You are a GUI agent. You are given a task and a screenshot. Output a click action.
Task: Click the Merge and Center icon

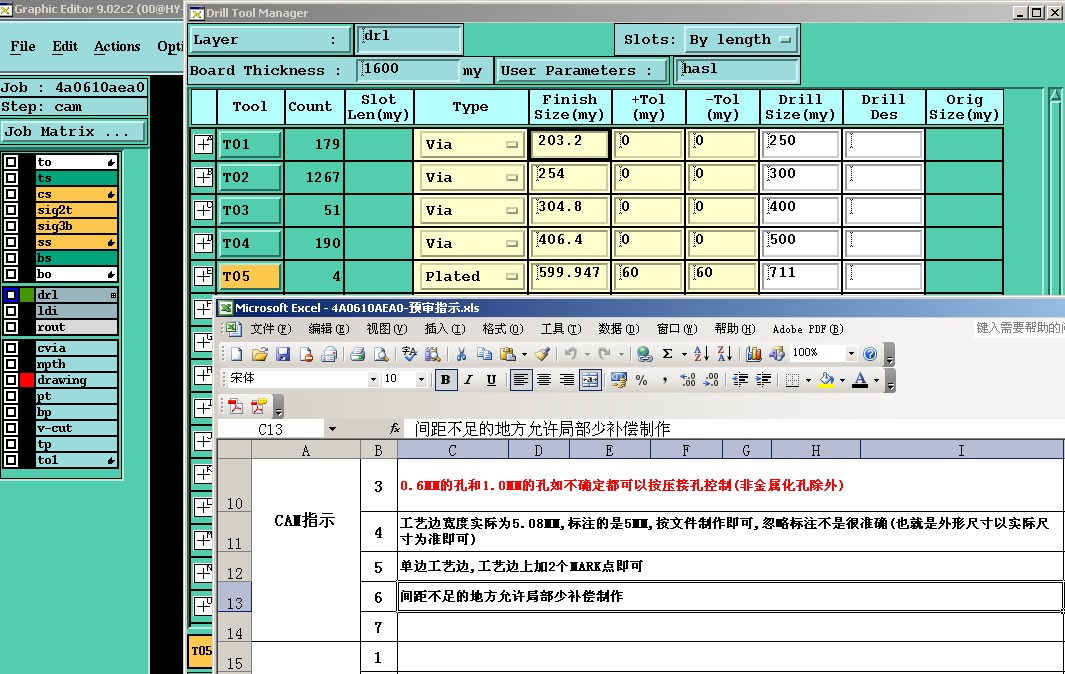tap(590, 380)
